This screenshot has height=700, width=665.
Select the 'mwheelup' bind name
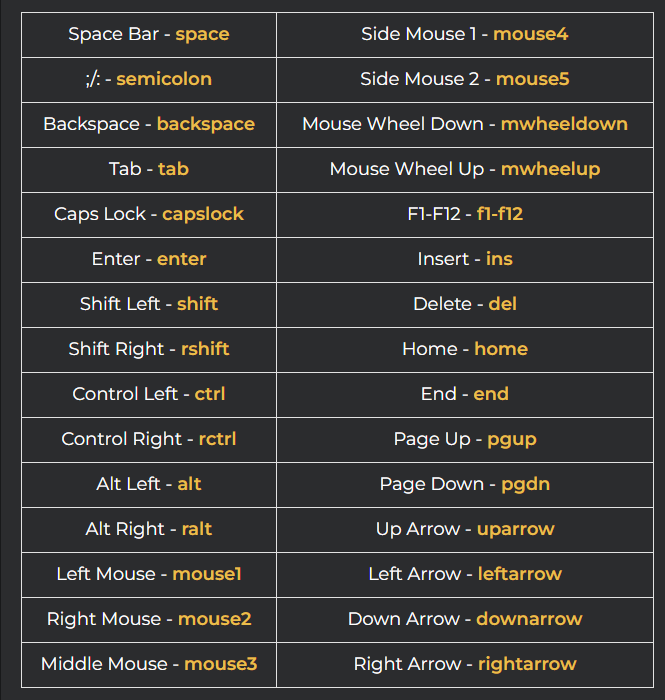(x=550, y=169)
